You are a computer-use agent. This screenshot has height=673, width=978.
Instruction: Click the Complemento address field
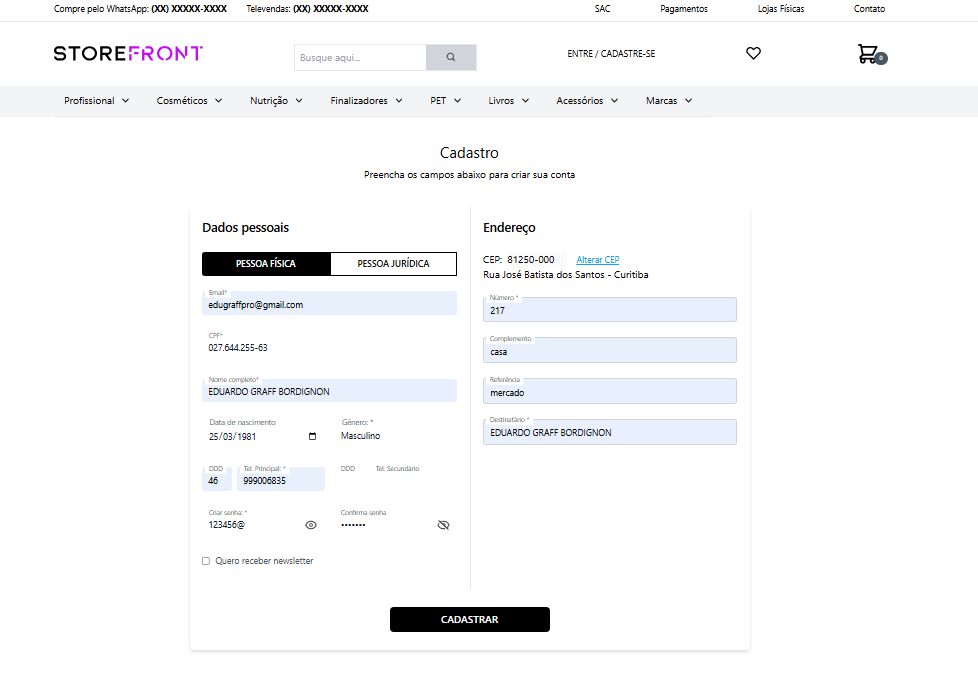[x=610, y=351]
